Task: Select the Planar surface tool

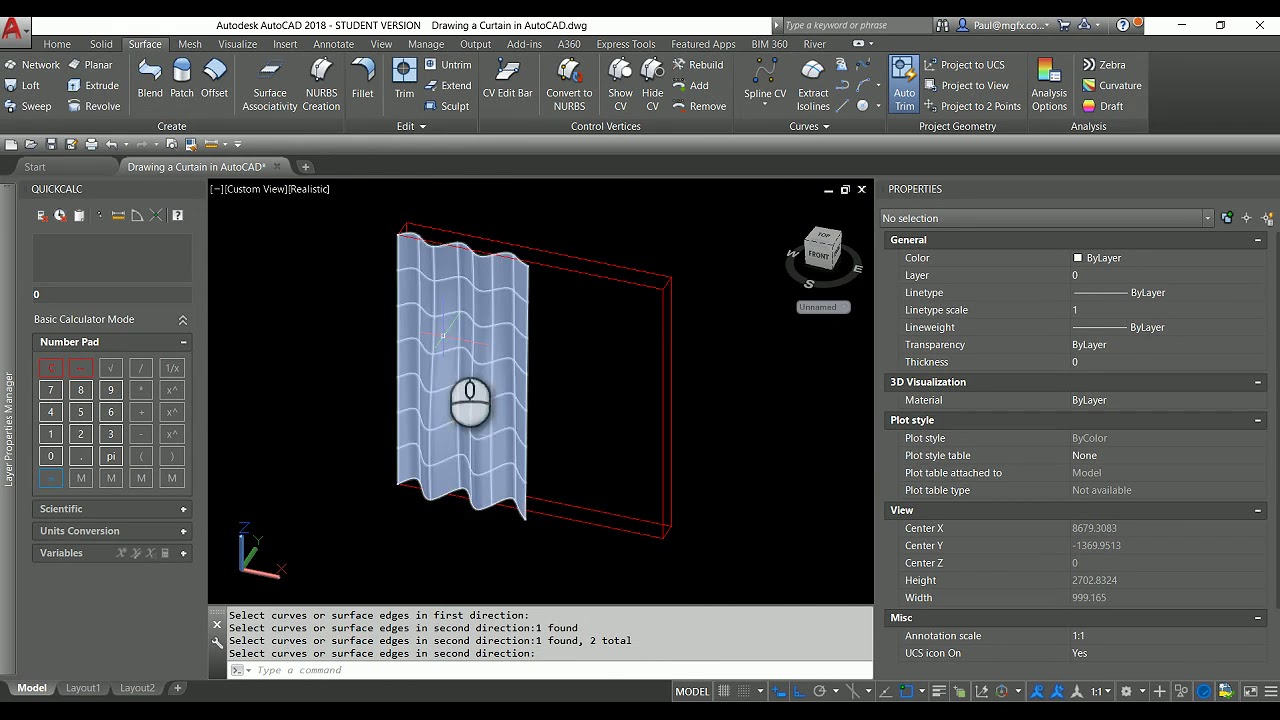Action: [90, 64]
